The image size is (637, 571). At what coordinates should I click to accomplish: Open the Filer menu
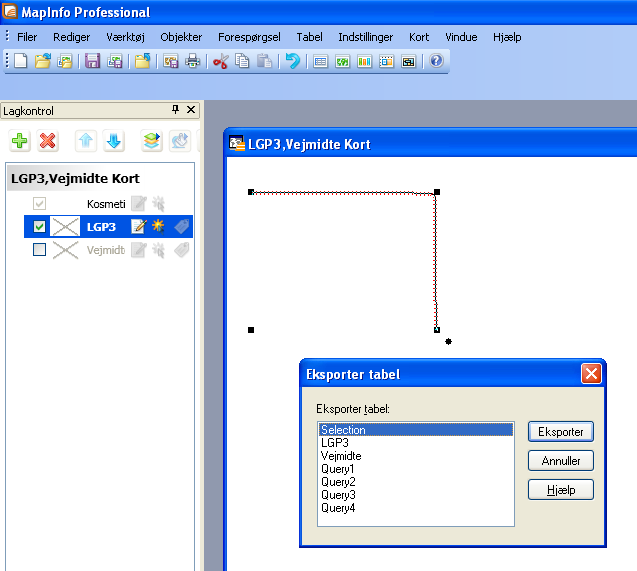click(27, 37)
